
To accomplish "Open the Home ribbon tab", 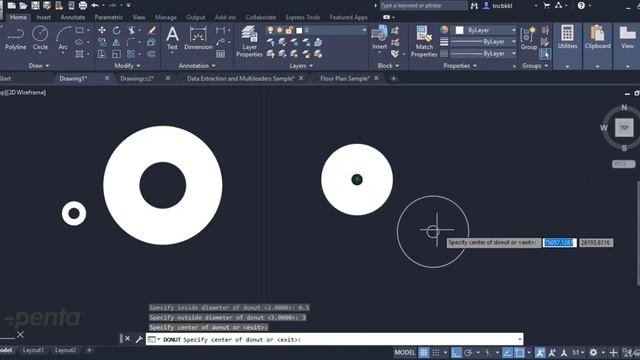I will (18, 17).
